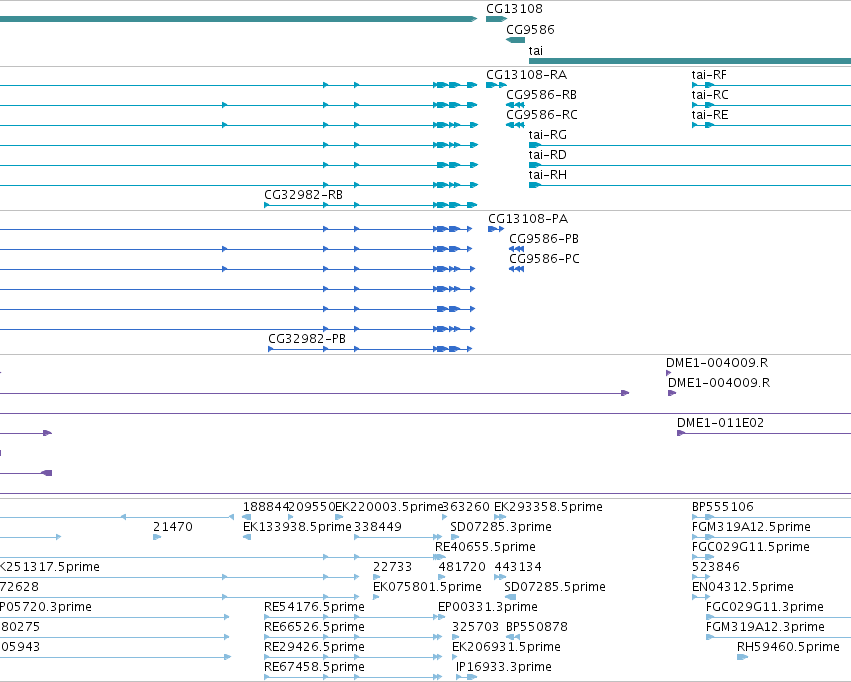
Task: Select the SD07285.3prime EST label
Action: click(x=501, y=527)
